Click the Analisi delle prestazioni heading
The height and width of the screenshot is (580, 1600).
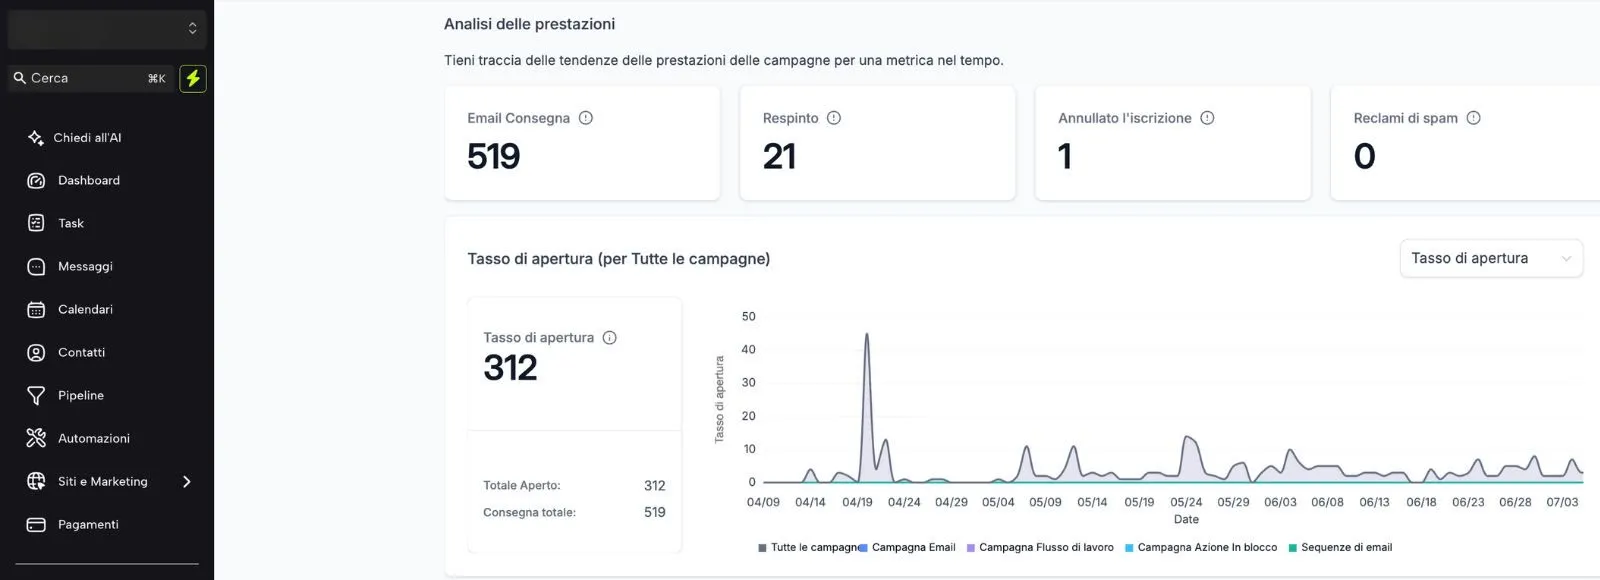coord(529,24)
